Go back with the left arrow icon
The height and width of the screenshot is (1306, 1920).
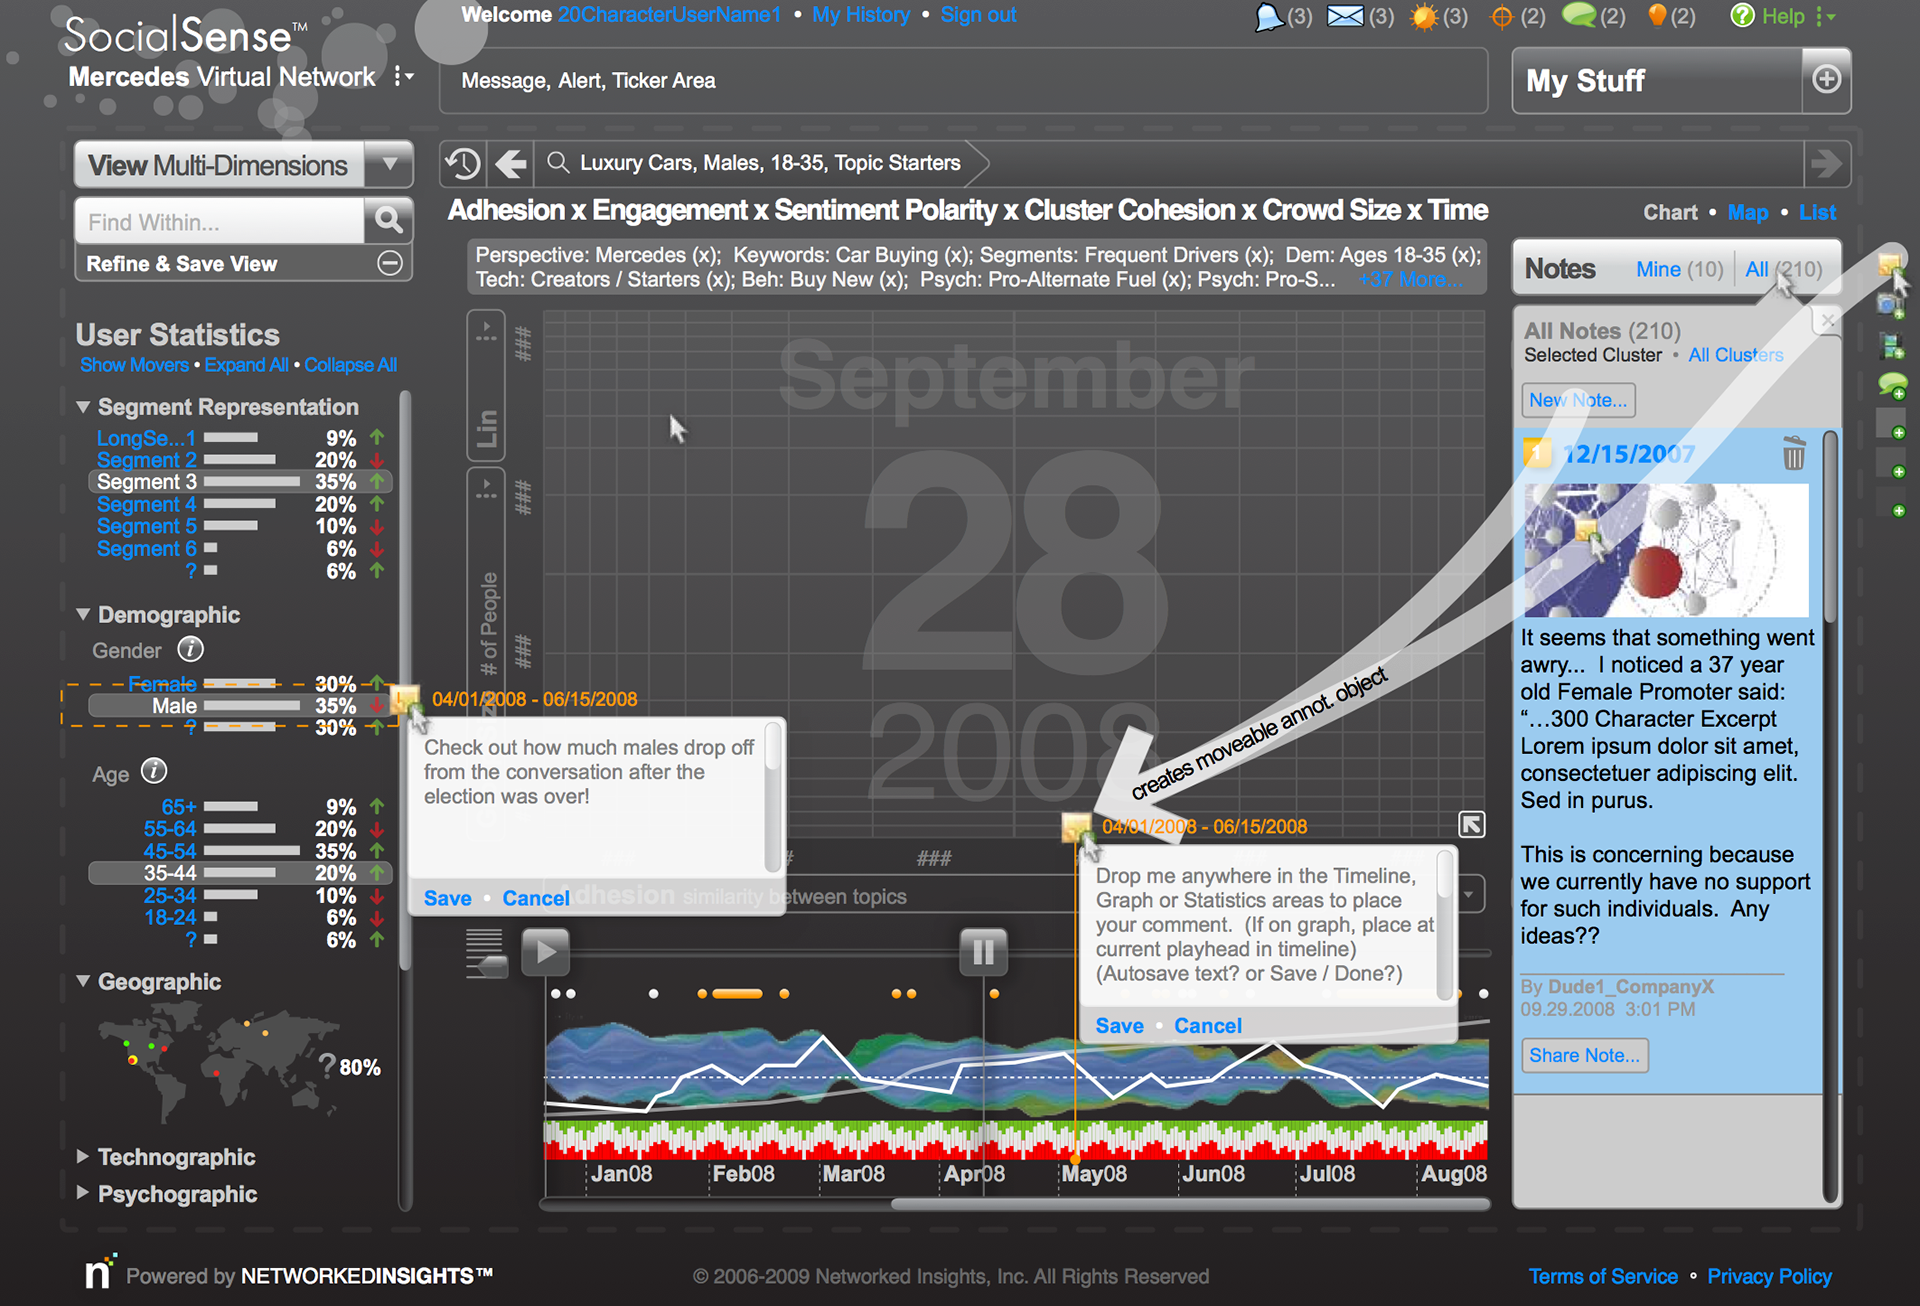511,163
